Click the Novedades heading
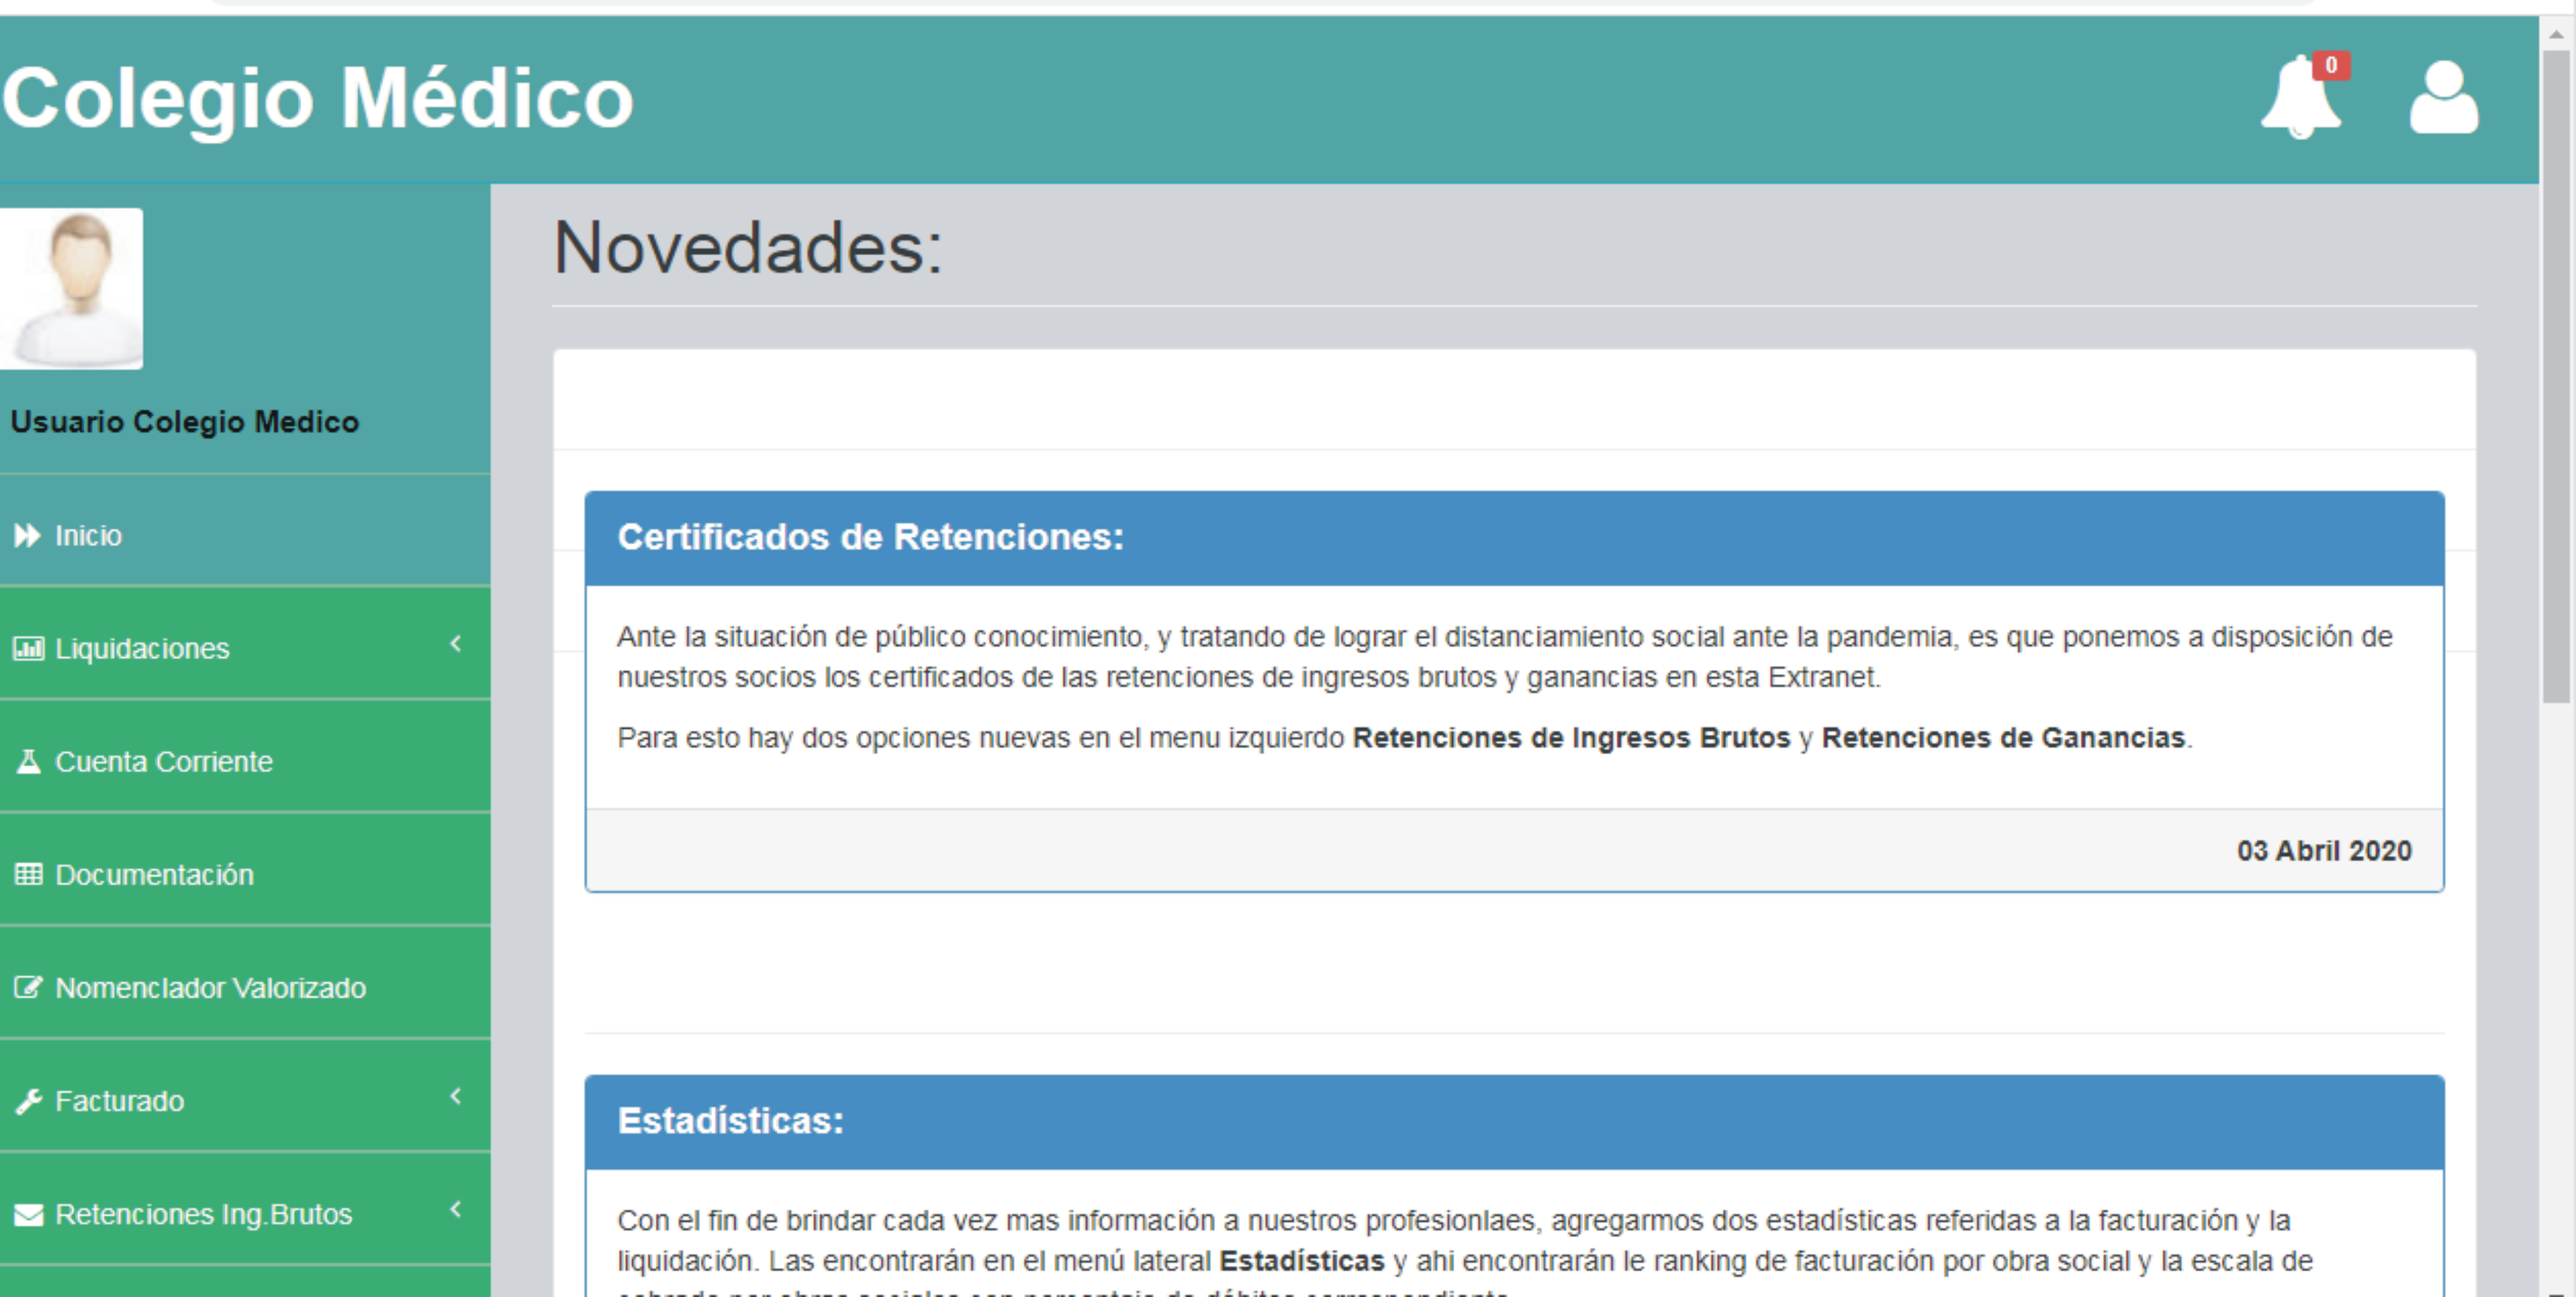The image size is (2576, 1297). 748,247
